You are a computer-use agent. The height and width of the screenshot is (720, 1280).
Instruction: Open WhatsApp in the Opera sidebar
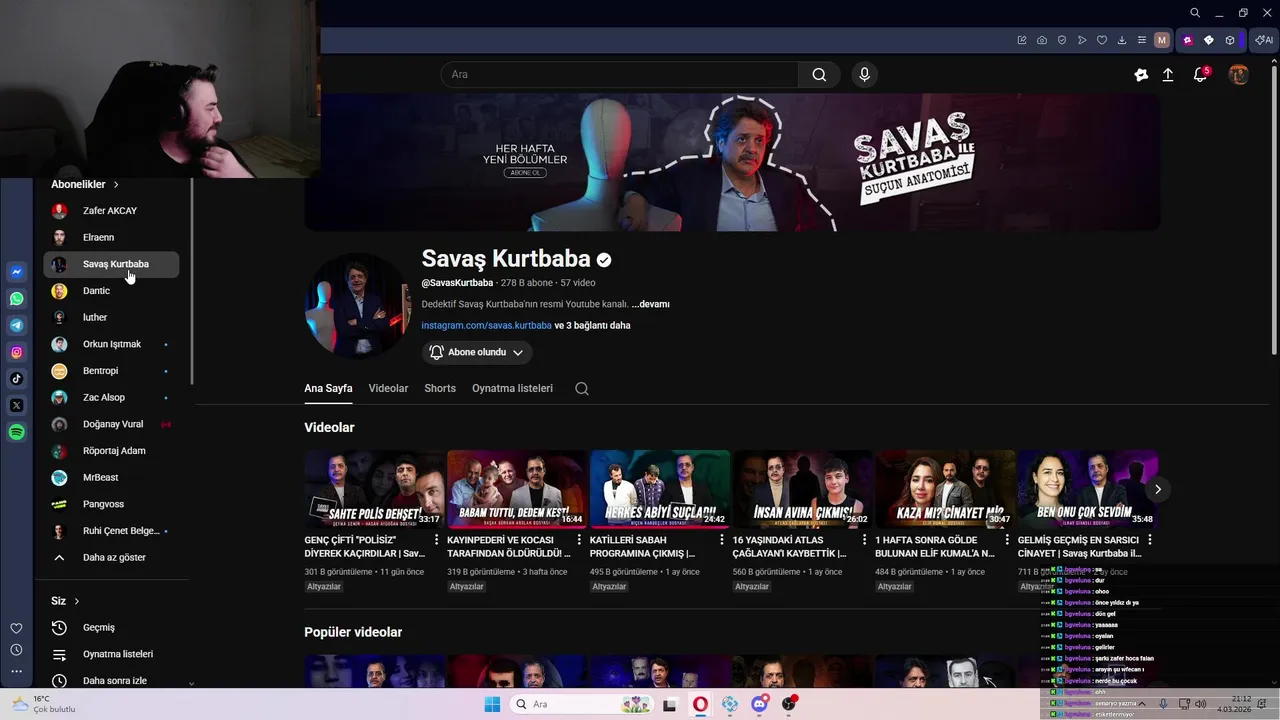pyautogui.click(x=17, y=299)
